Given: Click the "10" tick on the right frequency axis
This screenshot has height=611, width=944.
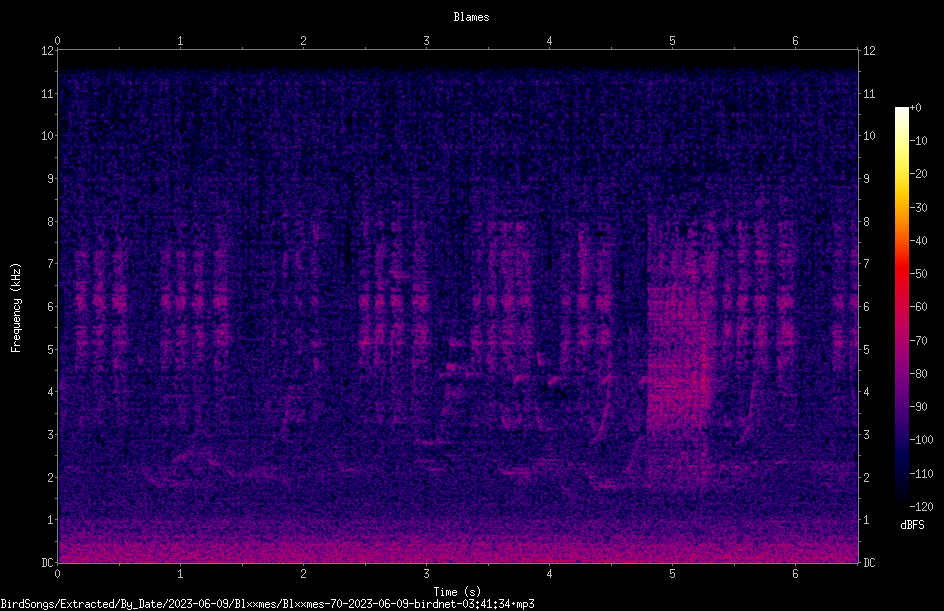Looking at the screenshot, I should pyautogui.click(x=869, y=136).
